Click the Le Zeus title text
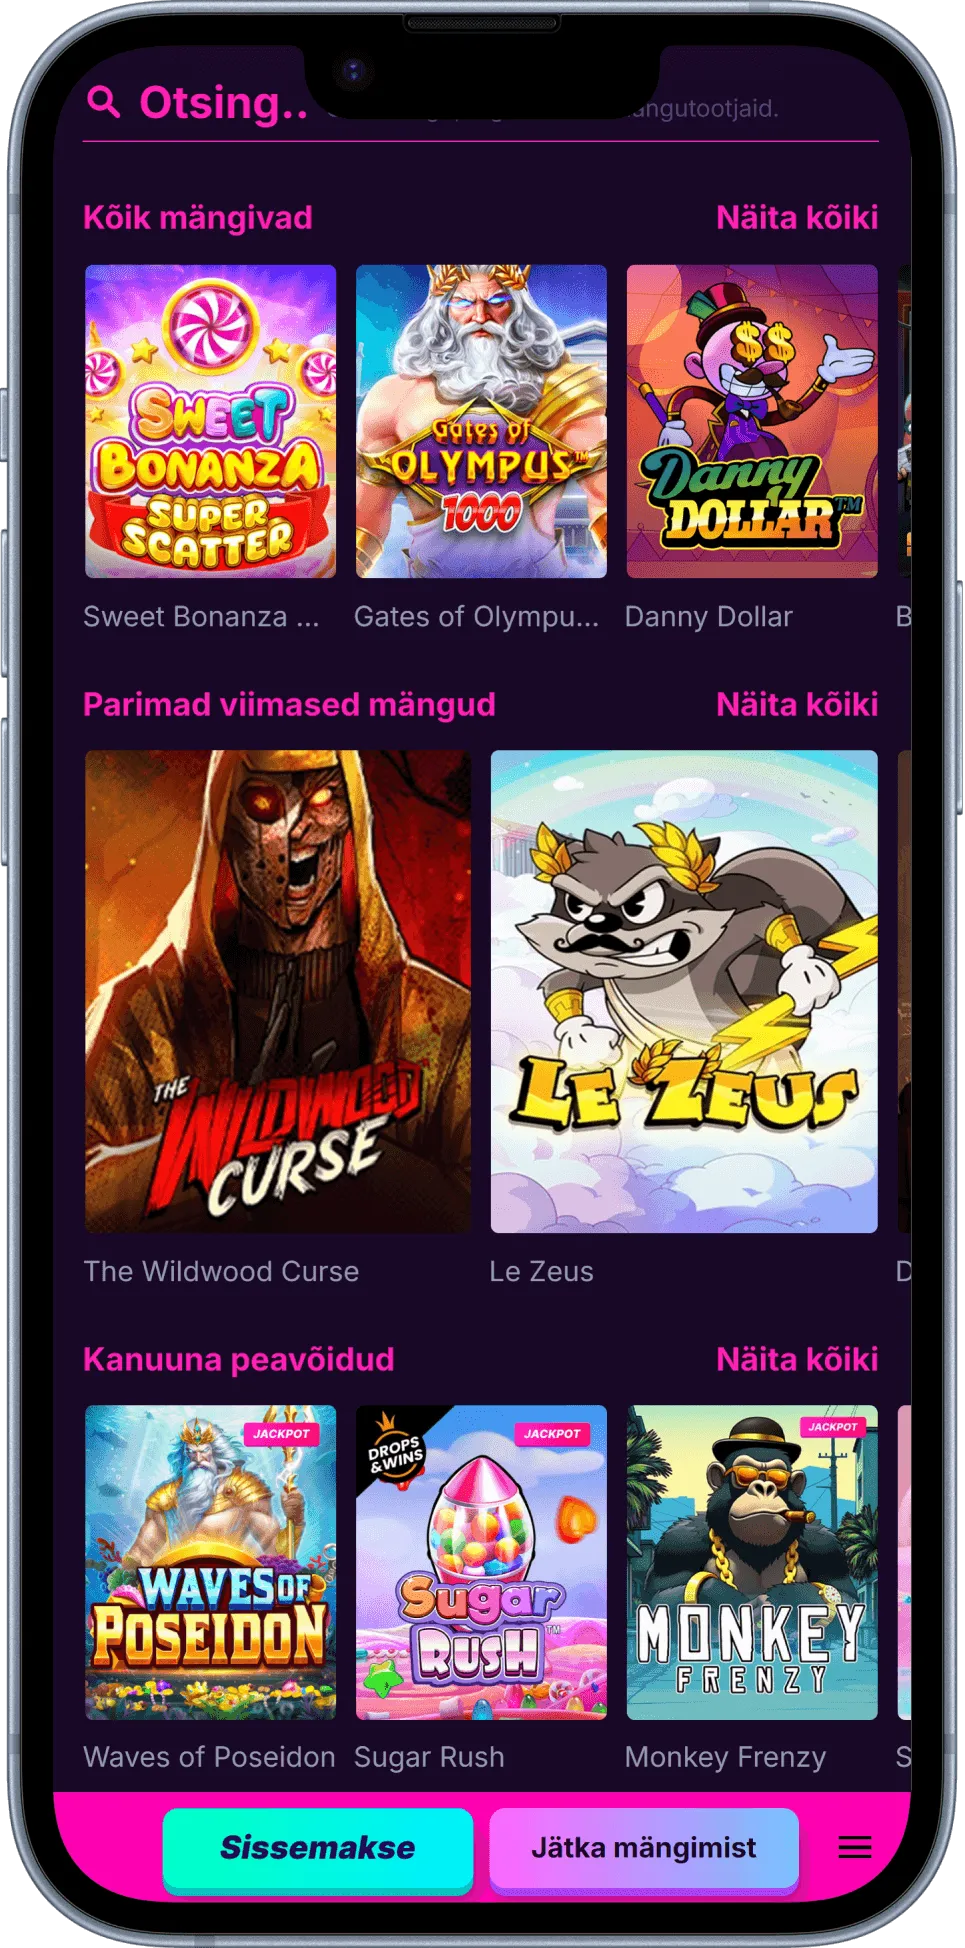This screenshot has height=1948, width=965. coord(541,1271)
